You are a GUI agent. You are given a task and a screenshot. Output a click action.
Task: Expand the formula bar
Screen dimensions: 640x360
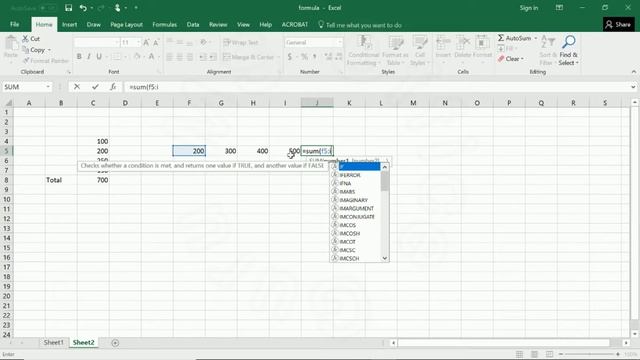(x=633, y=87)
